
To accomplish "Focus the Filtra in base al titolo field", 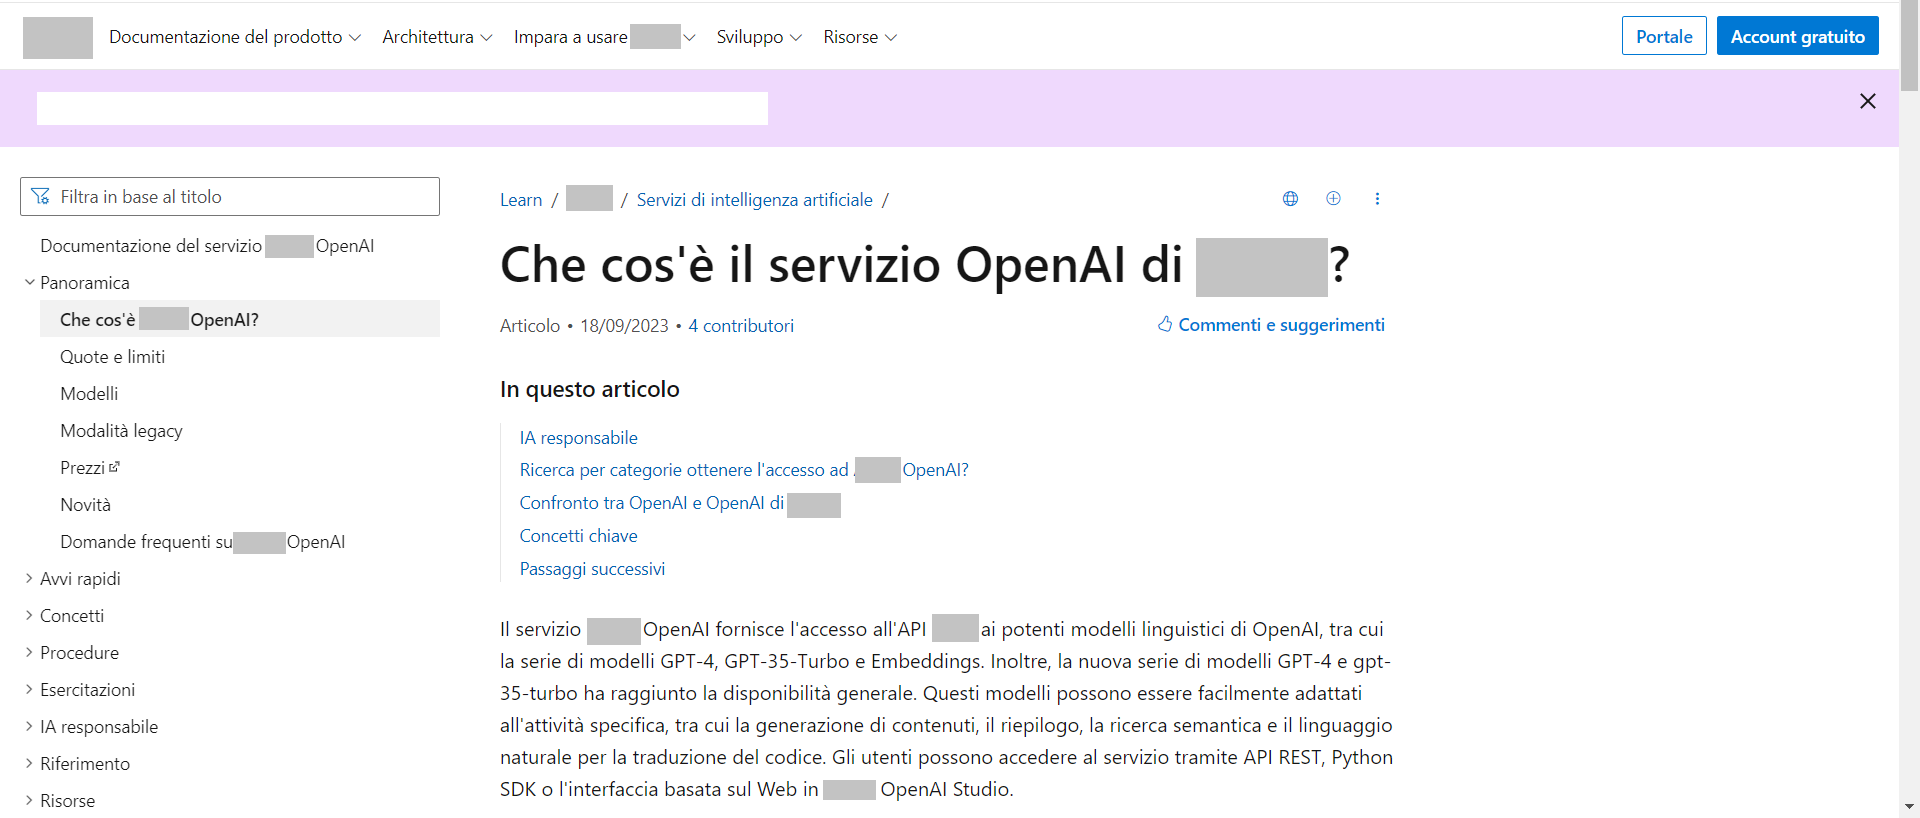I will (230, 196).
